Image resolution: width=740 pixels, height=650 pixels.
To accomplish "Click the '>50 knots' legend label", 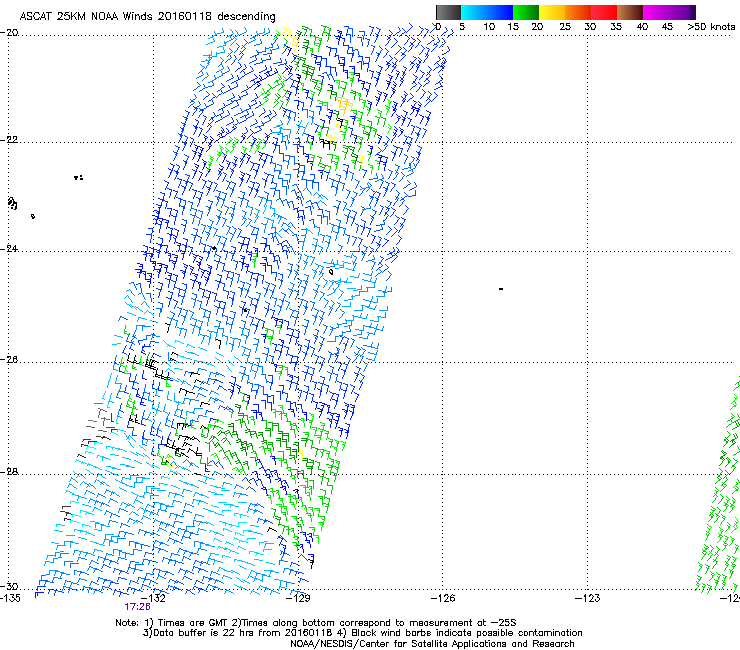I will pos(711,27).
